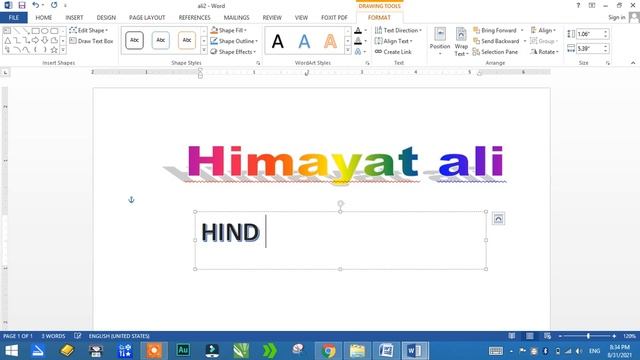Screen dimensions: 640x360
Task: Click the Text Outline color icon
Action: [358, 41]
